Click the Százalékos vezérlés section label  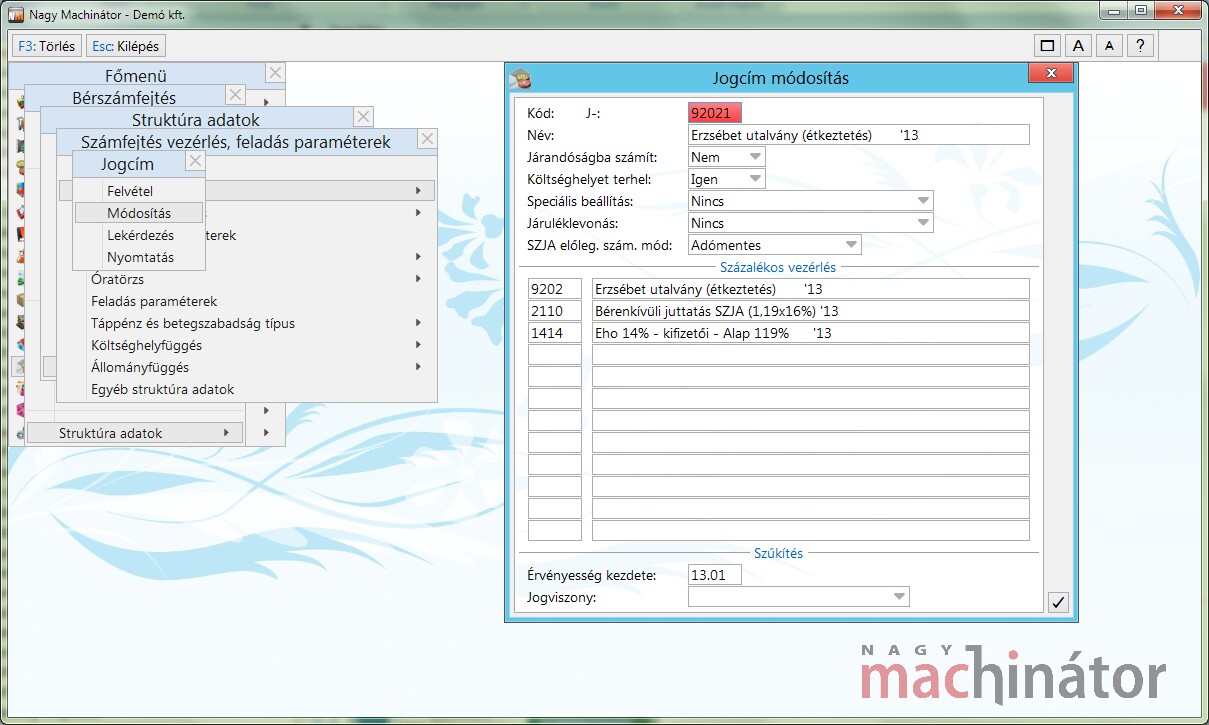point(778,267)
